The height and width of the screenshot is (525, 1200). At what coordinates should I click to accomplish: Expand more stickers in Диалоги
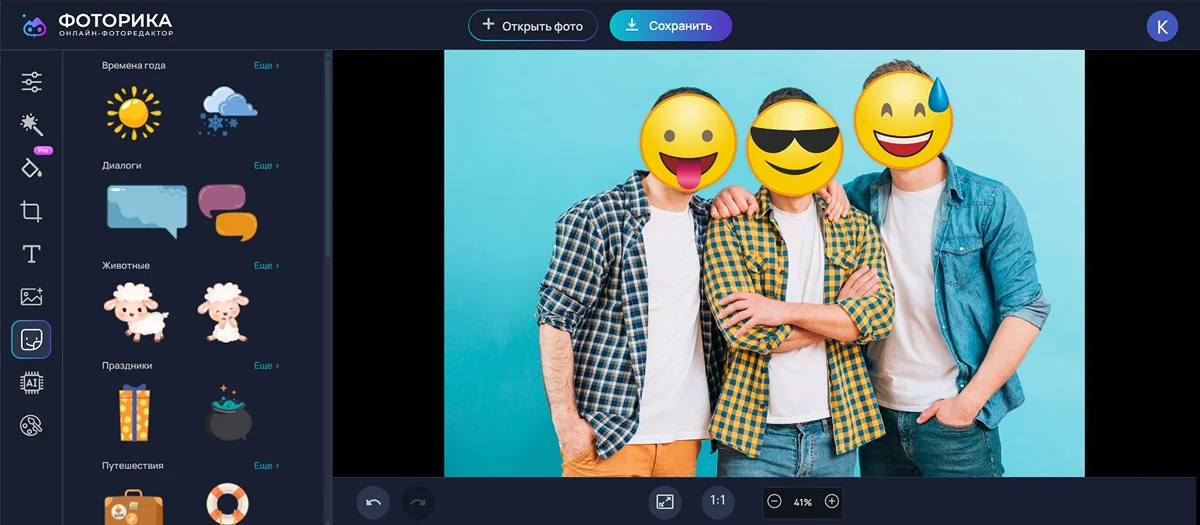266,166
